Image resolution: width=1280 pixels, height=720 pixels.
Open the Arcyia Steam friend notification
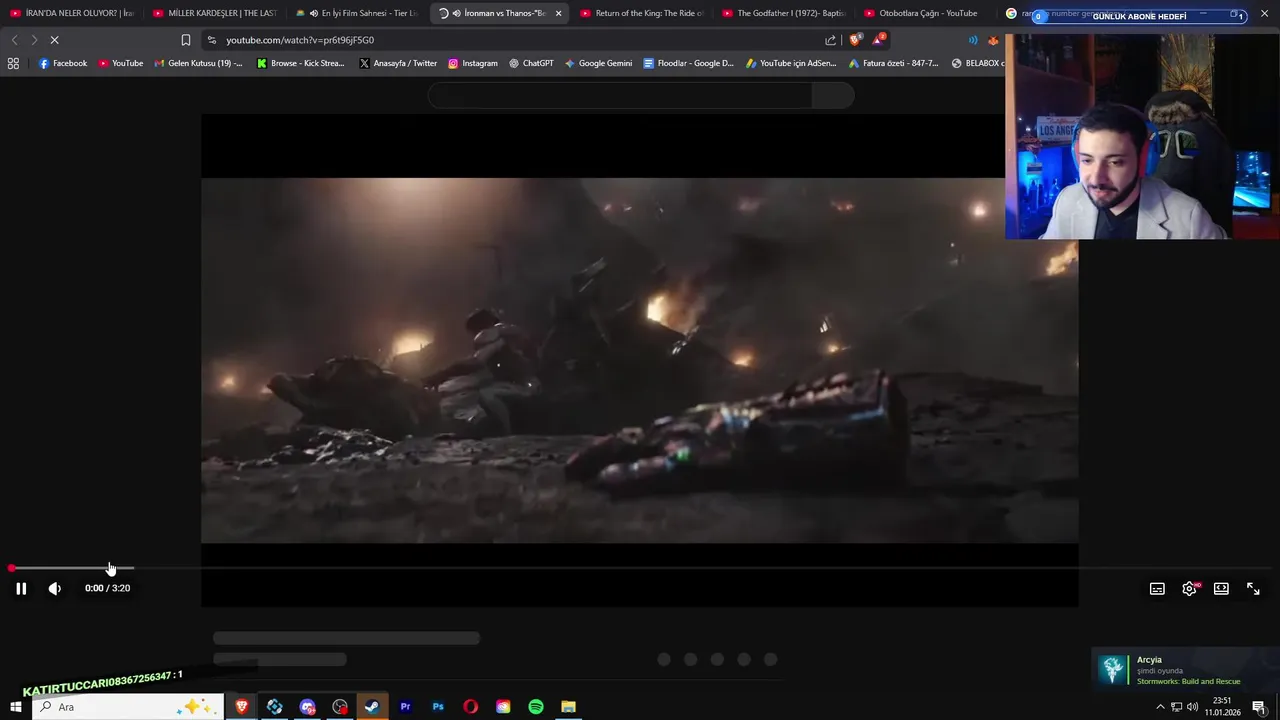(1185, 670)
